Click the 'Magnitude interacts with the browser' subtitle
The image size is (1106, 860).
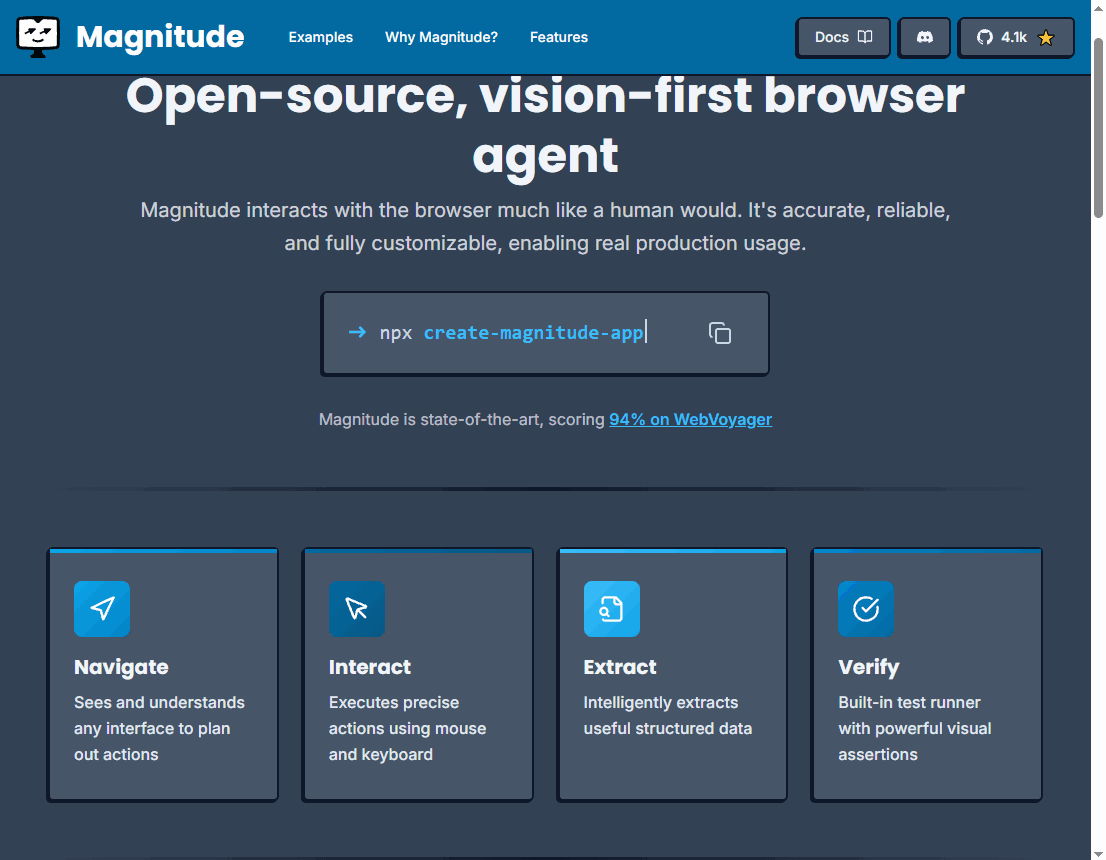545,226
